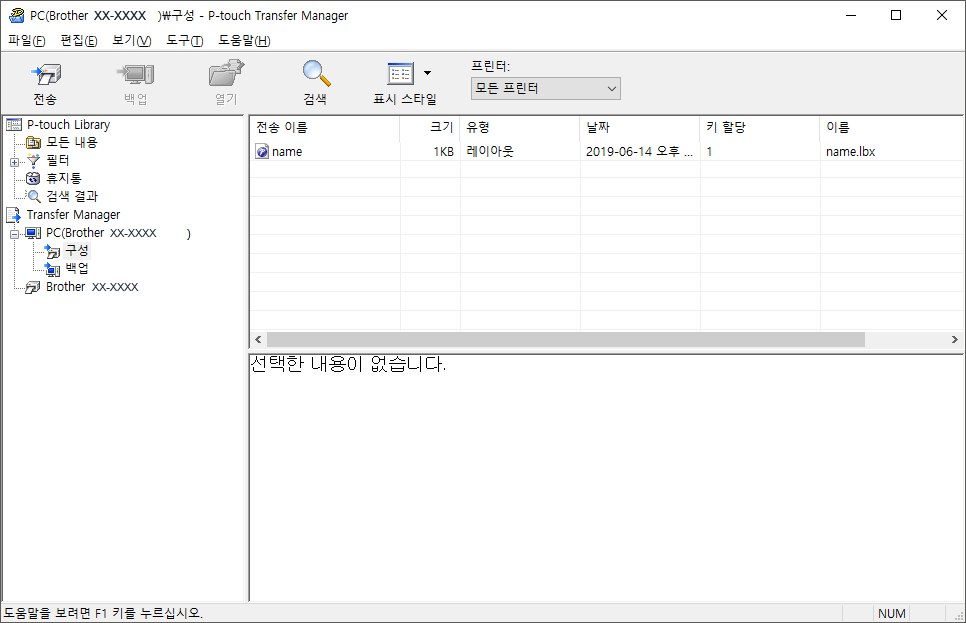Click the P-touch Library icon
Image resolution: width=966 pixels, height=623 pixels.
[14, 125]
